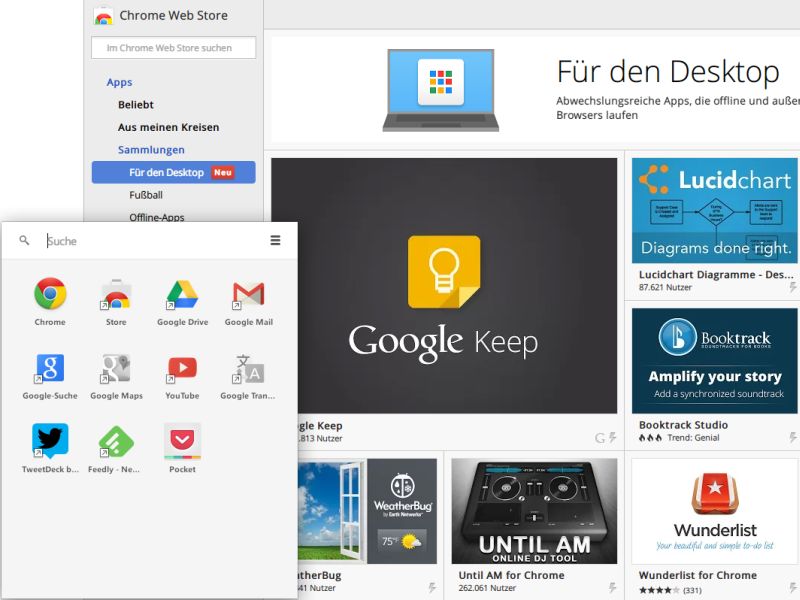Open the Offline-Apps collection

pyautogui.click(x=157, y=217)
